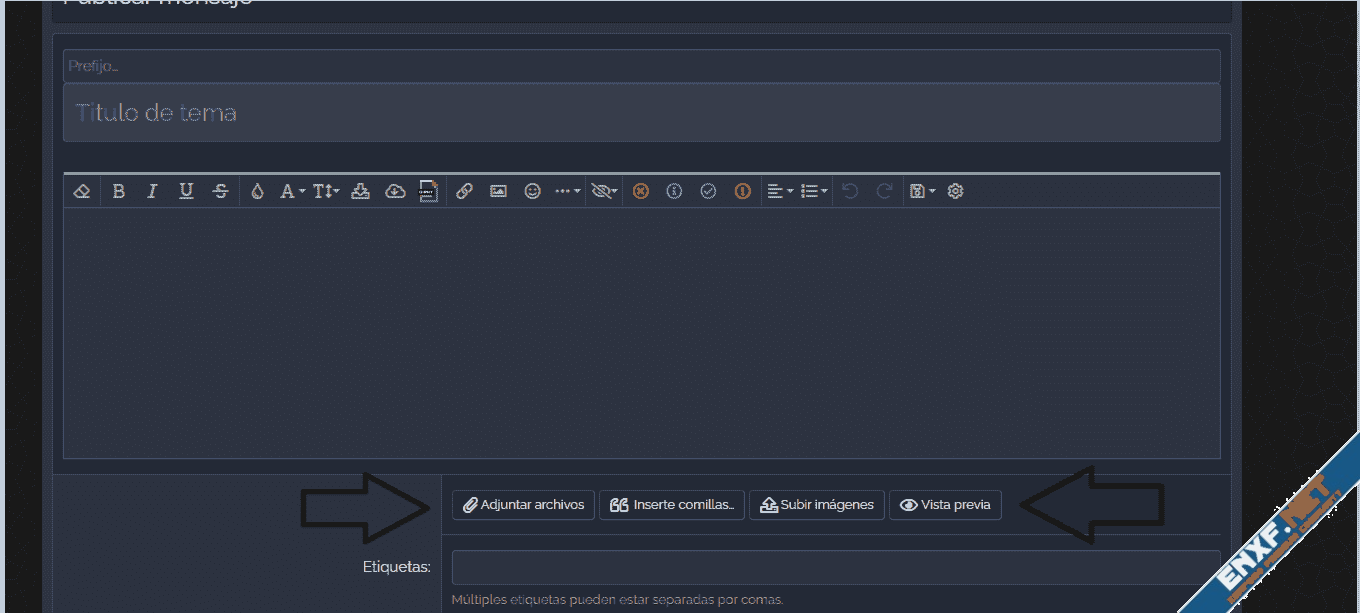Expand the font size dropdown
This screenshot has height=613, width=1360.
[x=326, y=191]
